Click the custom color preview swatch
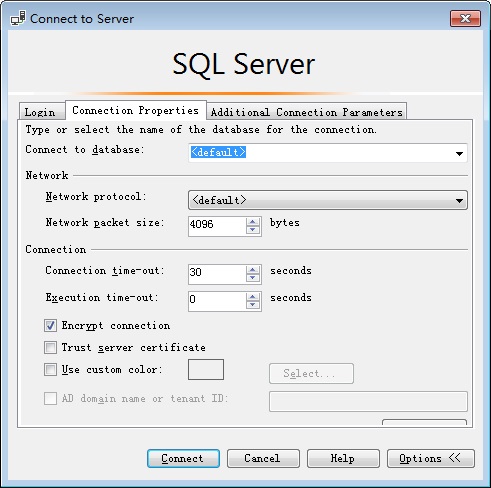Image resolution: width=491 pixels, height=488 pixels. [206, 369]
